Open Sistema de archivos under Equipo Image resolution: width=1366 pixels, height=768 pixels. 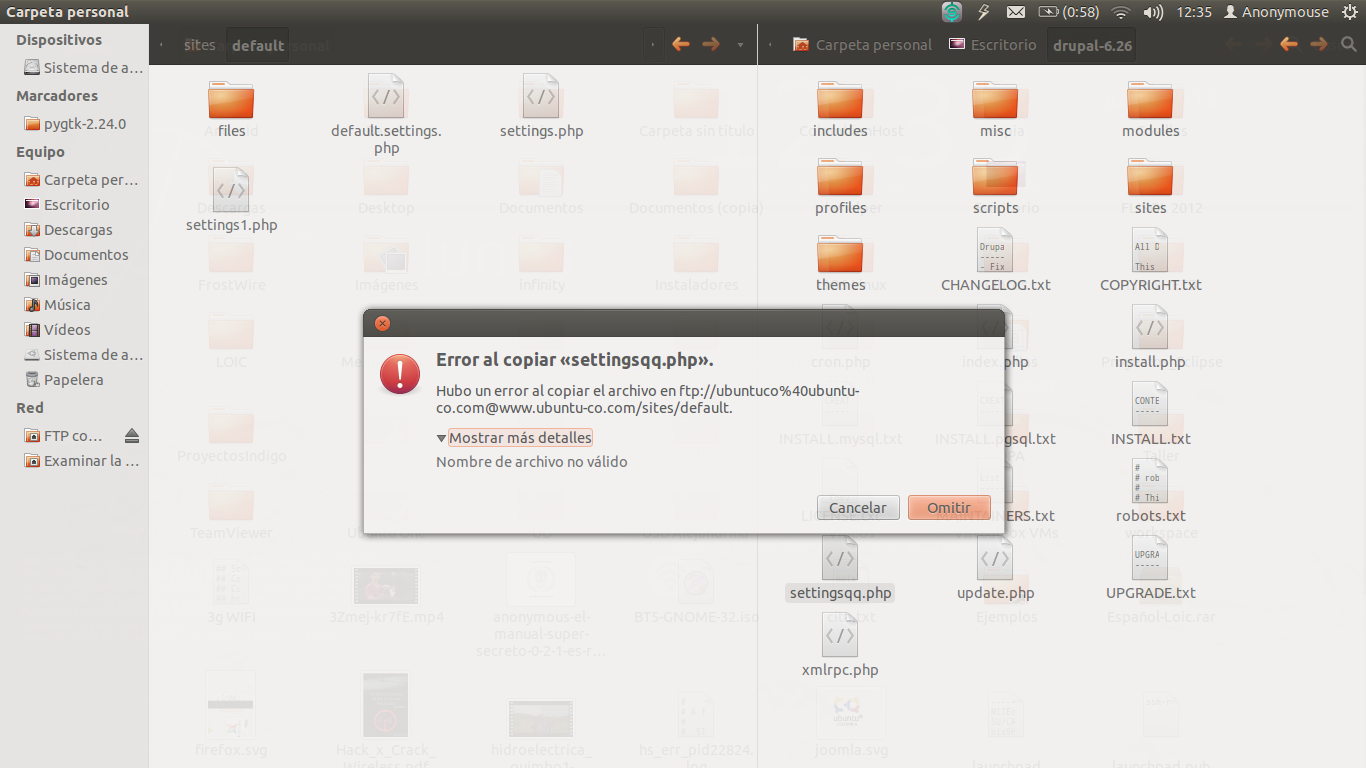(84, 354)
